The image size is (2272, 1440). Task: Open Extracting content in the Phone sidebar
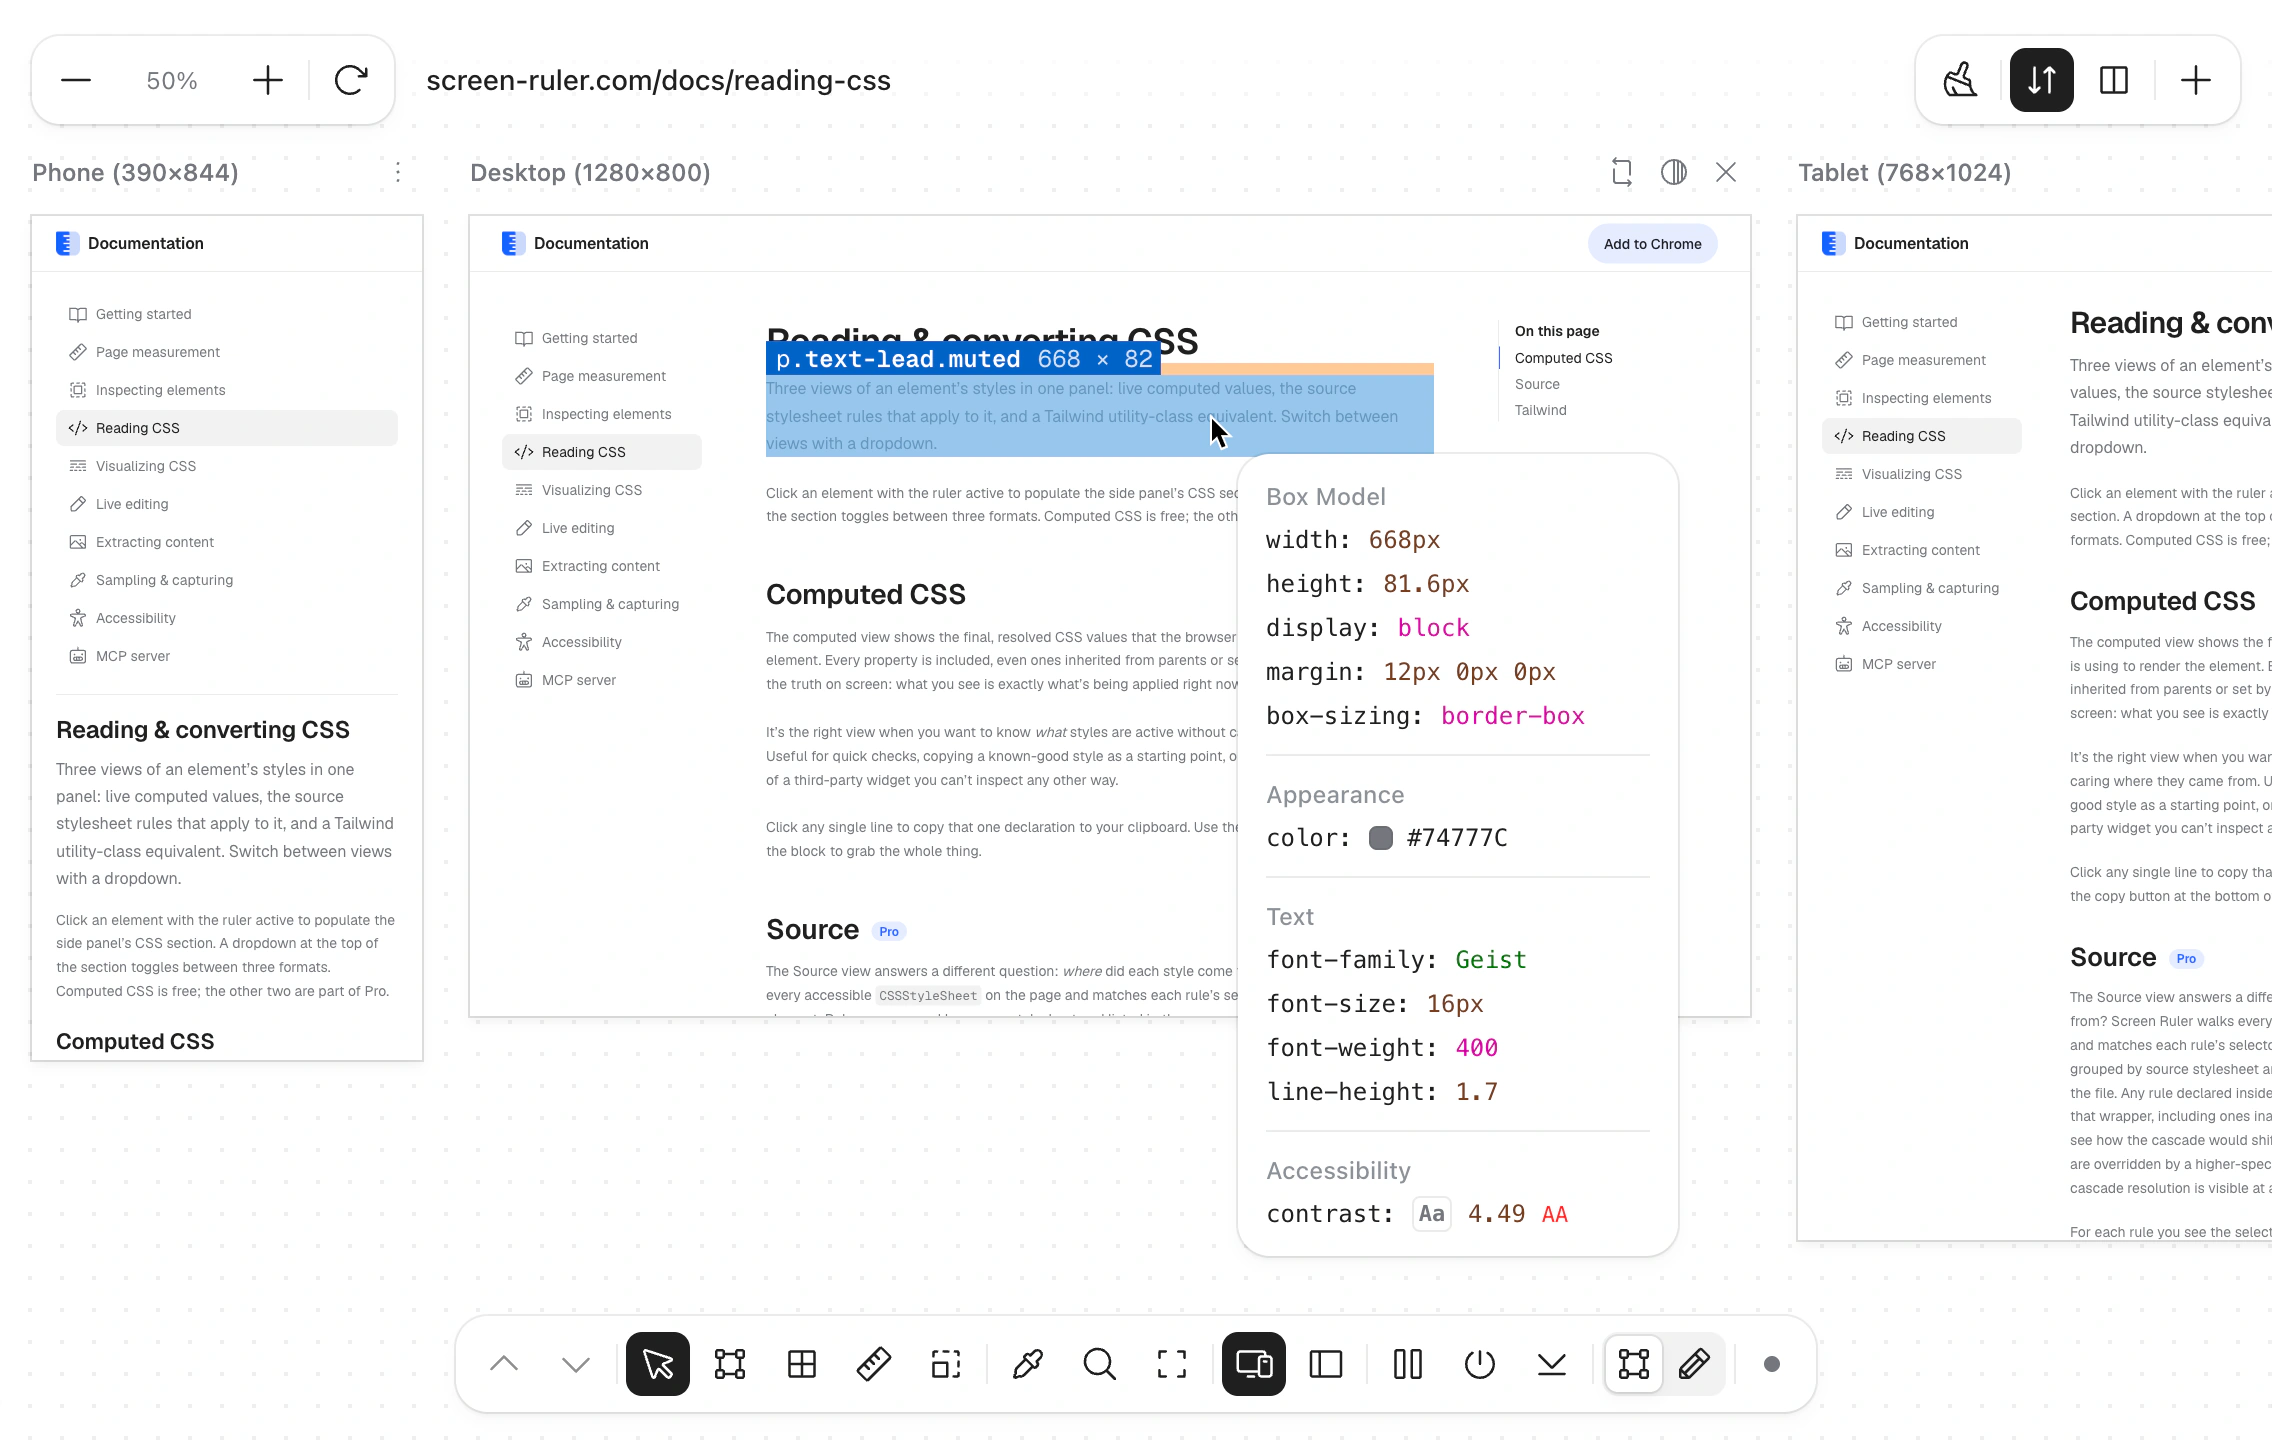(227, 542)
